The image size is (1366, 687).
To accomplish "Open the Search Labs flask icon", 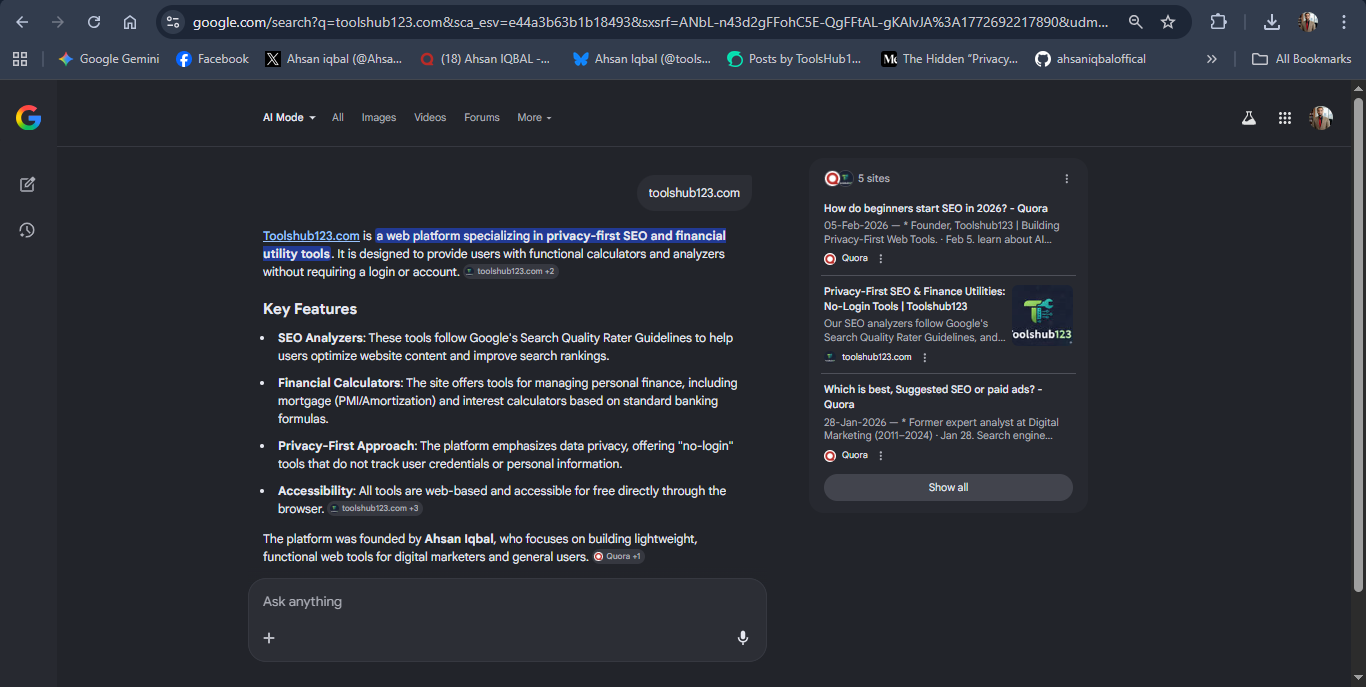I will pos(1249,118).
